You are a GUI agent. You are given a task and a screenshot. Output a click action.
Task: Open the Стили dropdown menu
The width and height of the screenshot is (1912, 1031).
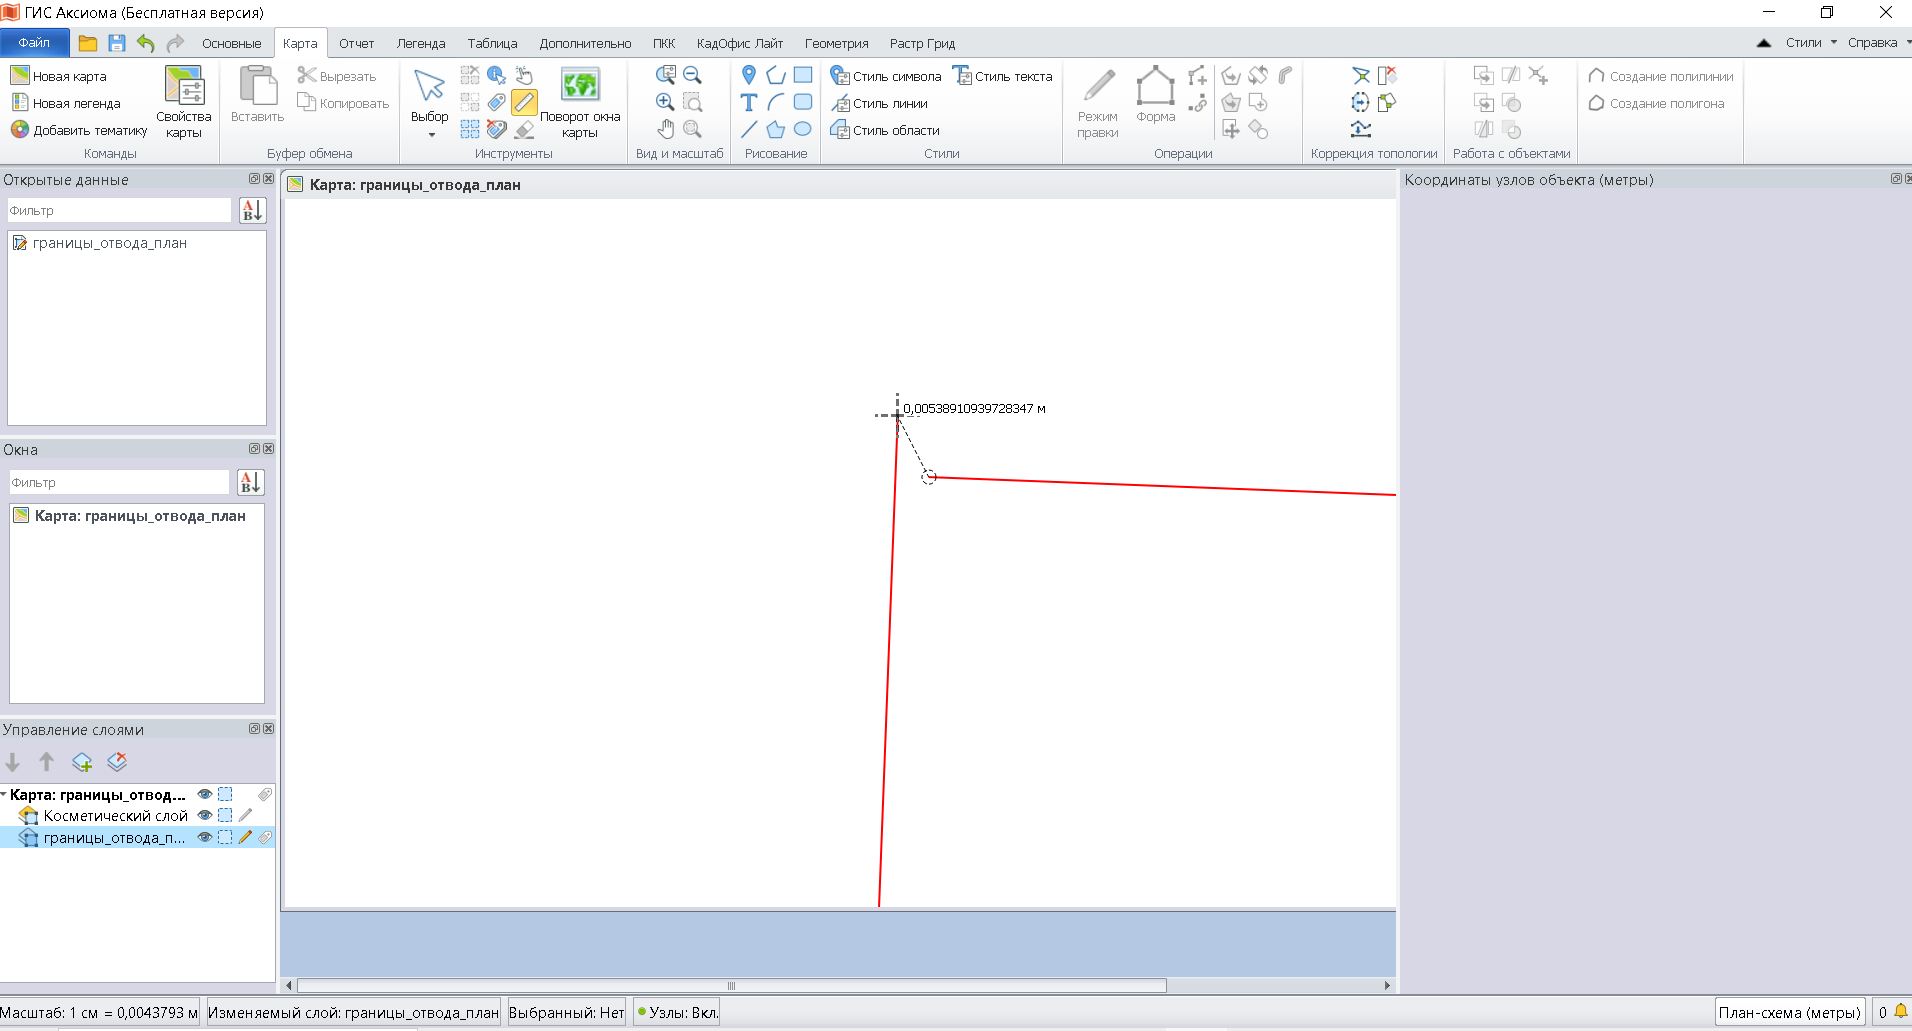(x=1811, y=43)
